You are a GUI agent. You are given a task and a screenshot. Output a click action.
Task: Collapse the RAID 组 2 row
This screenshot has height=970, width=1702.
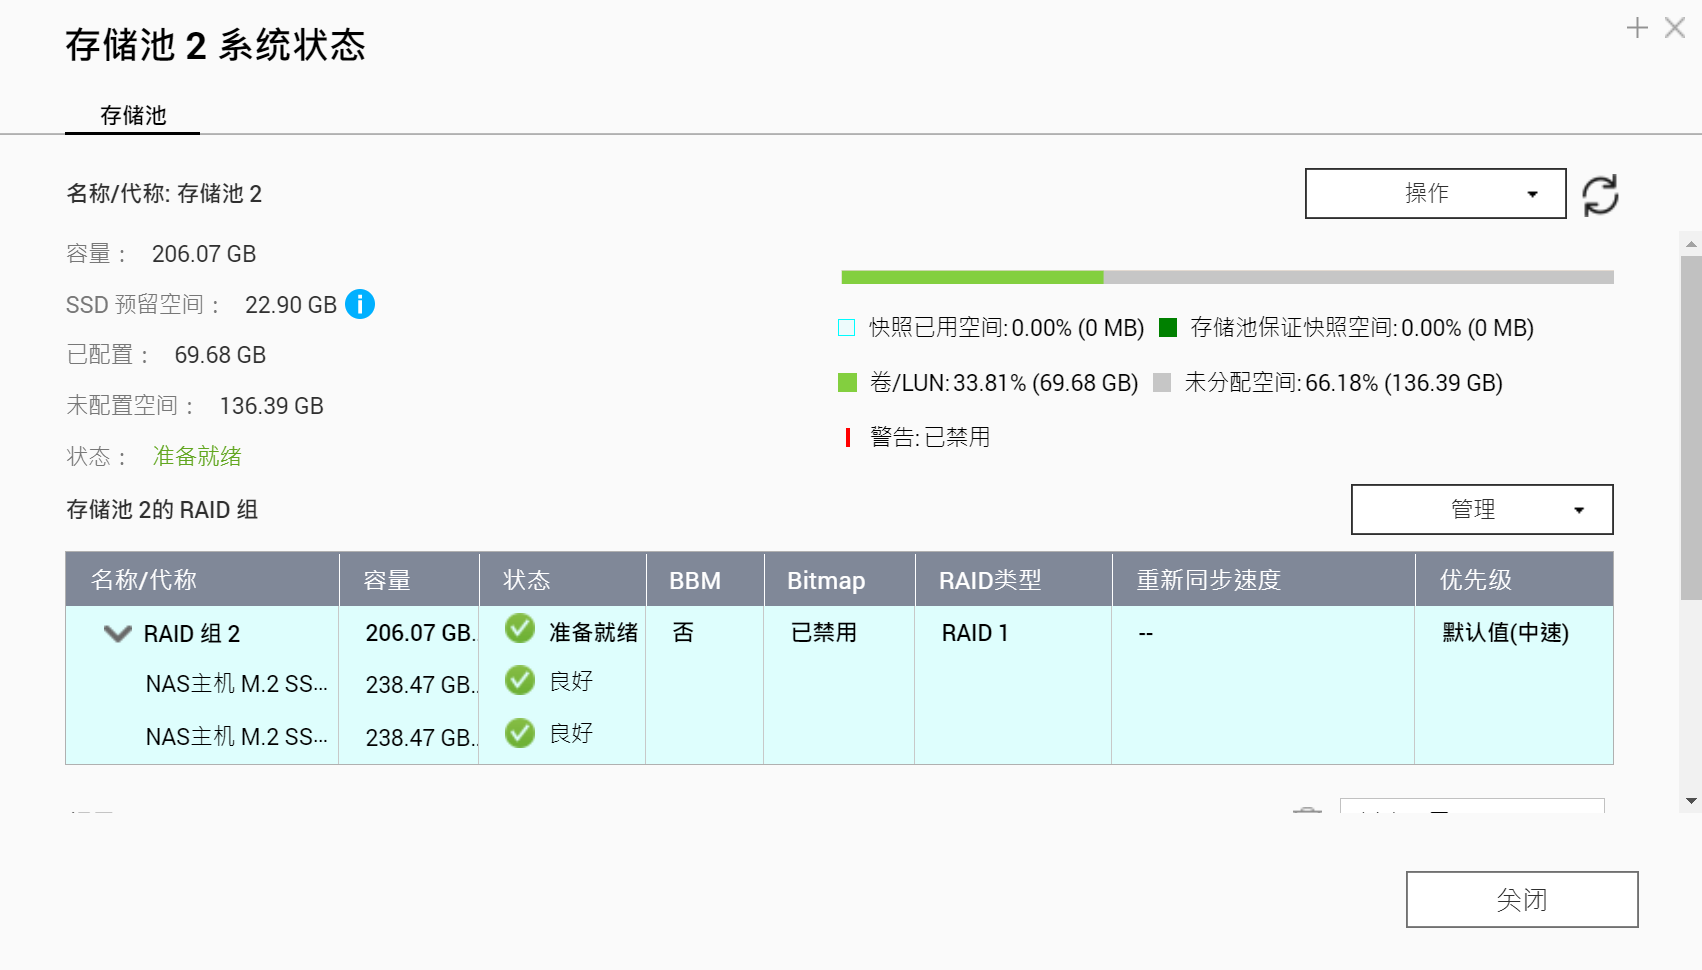118,634
